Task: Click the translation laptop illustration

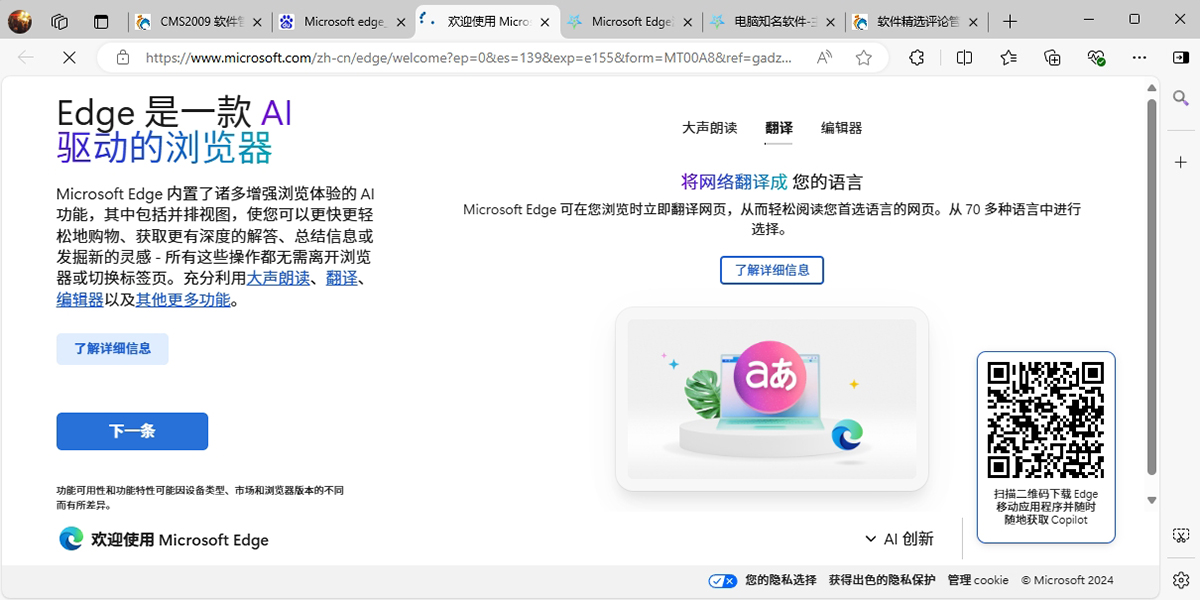Action: tap(772, 399)
